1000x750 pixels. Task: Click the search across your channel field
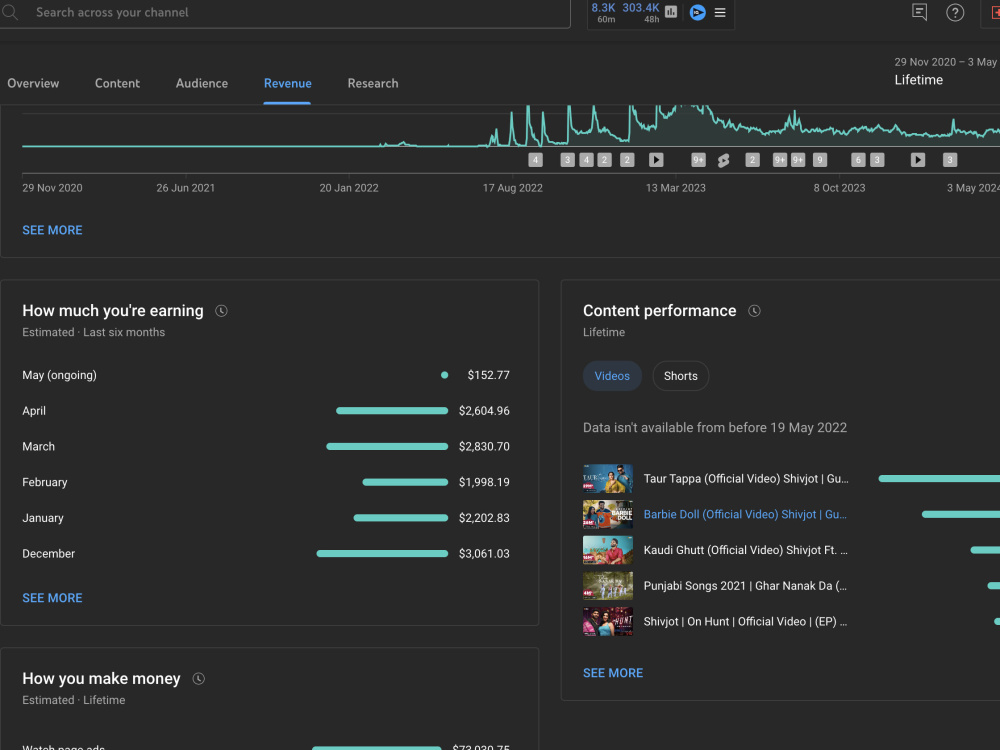coord(285,12)
